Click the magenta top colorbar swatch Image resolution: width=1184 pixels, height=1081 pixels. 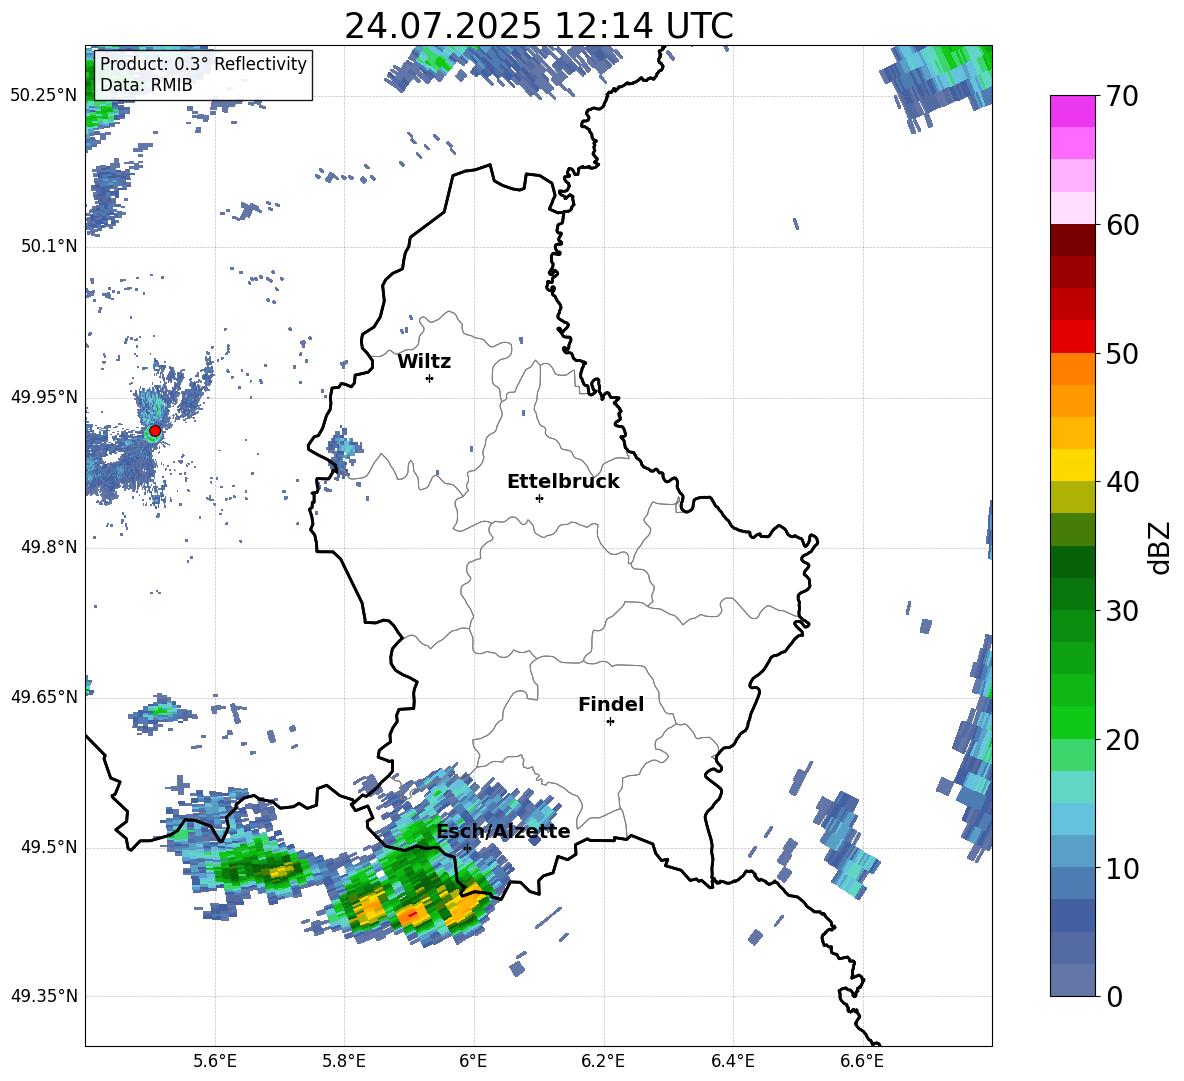[1072, 112]
